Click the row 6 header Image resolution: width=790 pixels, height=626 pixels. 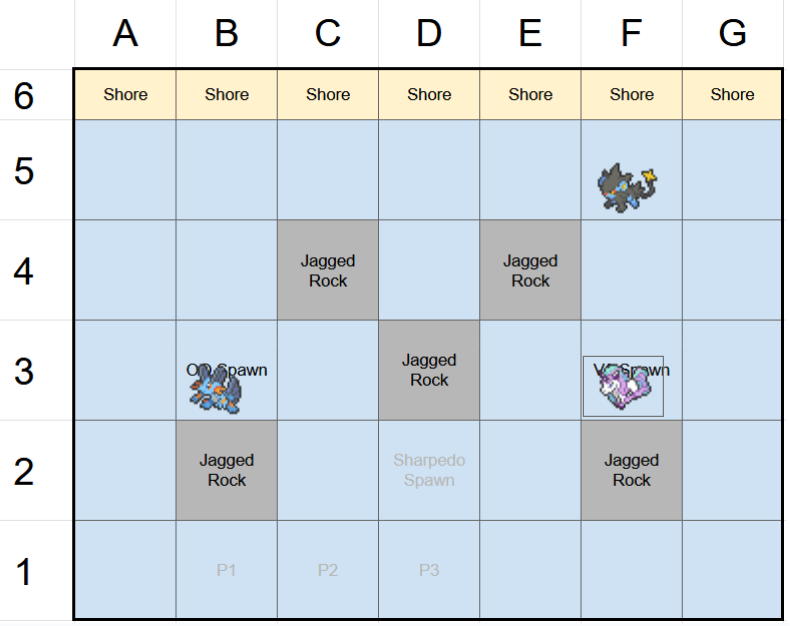(x=24, y=96)
